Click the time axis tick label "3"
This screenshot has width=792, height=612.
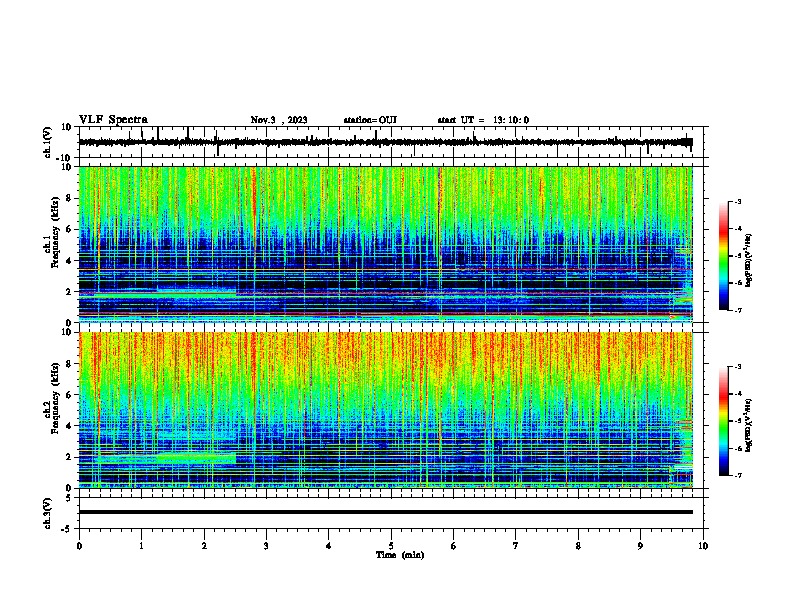(x=266, y=546)
